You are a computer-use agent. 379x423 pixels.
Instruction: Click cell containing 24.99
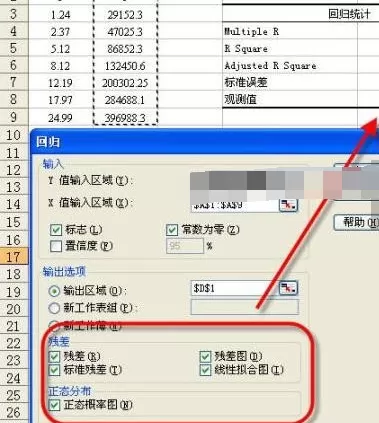pyautogui.click(x=61, y=117)
